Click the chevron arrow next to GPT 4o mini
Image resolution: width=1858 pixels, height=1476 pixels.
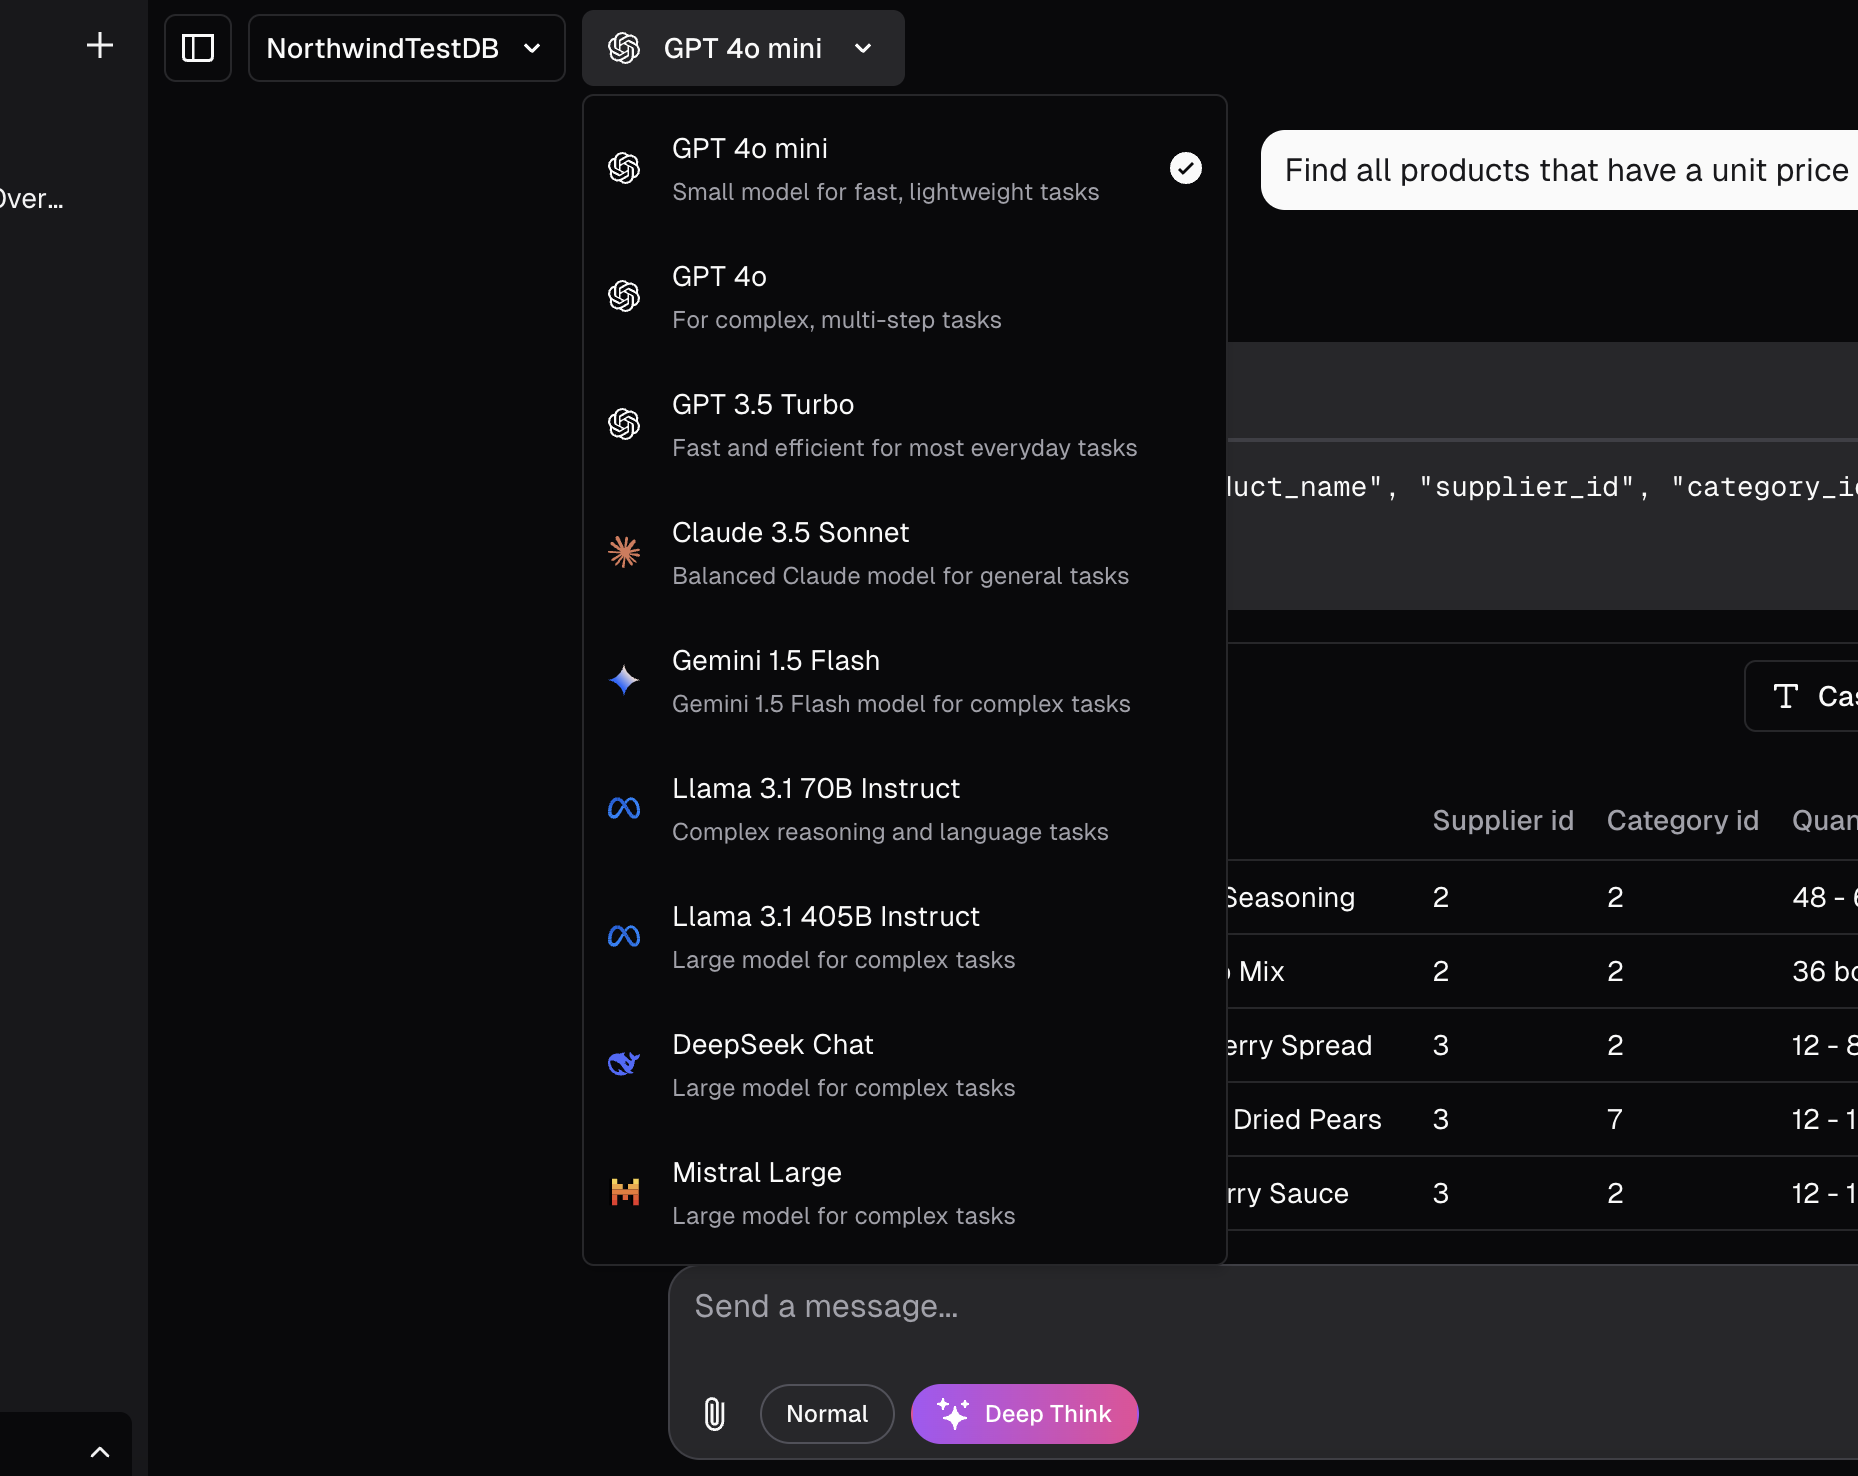tap(863, 48)
